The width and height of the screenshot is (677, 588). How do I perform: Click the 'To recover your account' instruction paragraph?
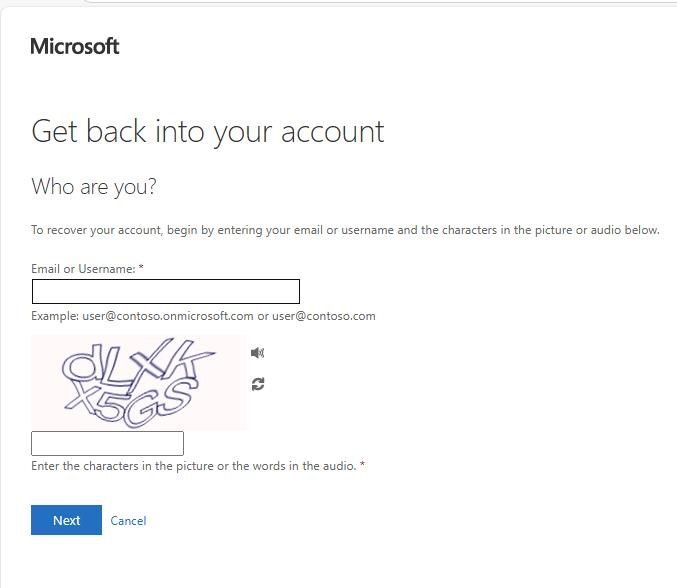345,230
